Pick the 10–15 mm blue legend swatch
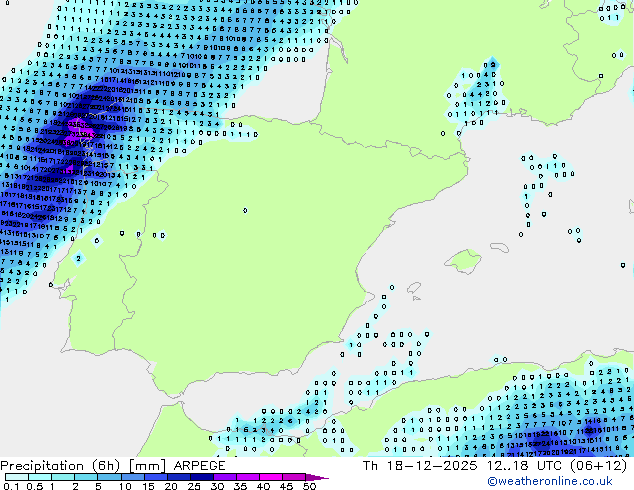The image size is (634, 490). click(x=132, y=477)
